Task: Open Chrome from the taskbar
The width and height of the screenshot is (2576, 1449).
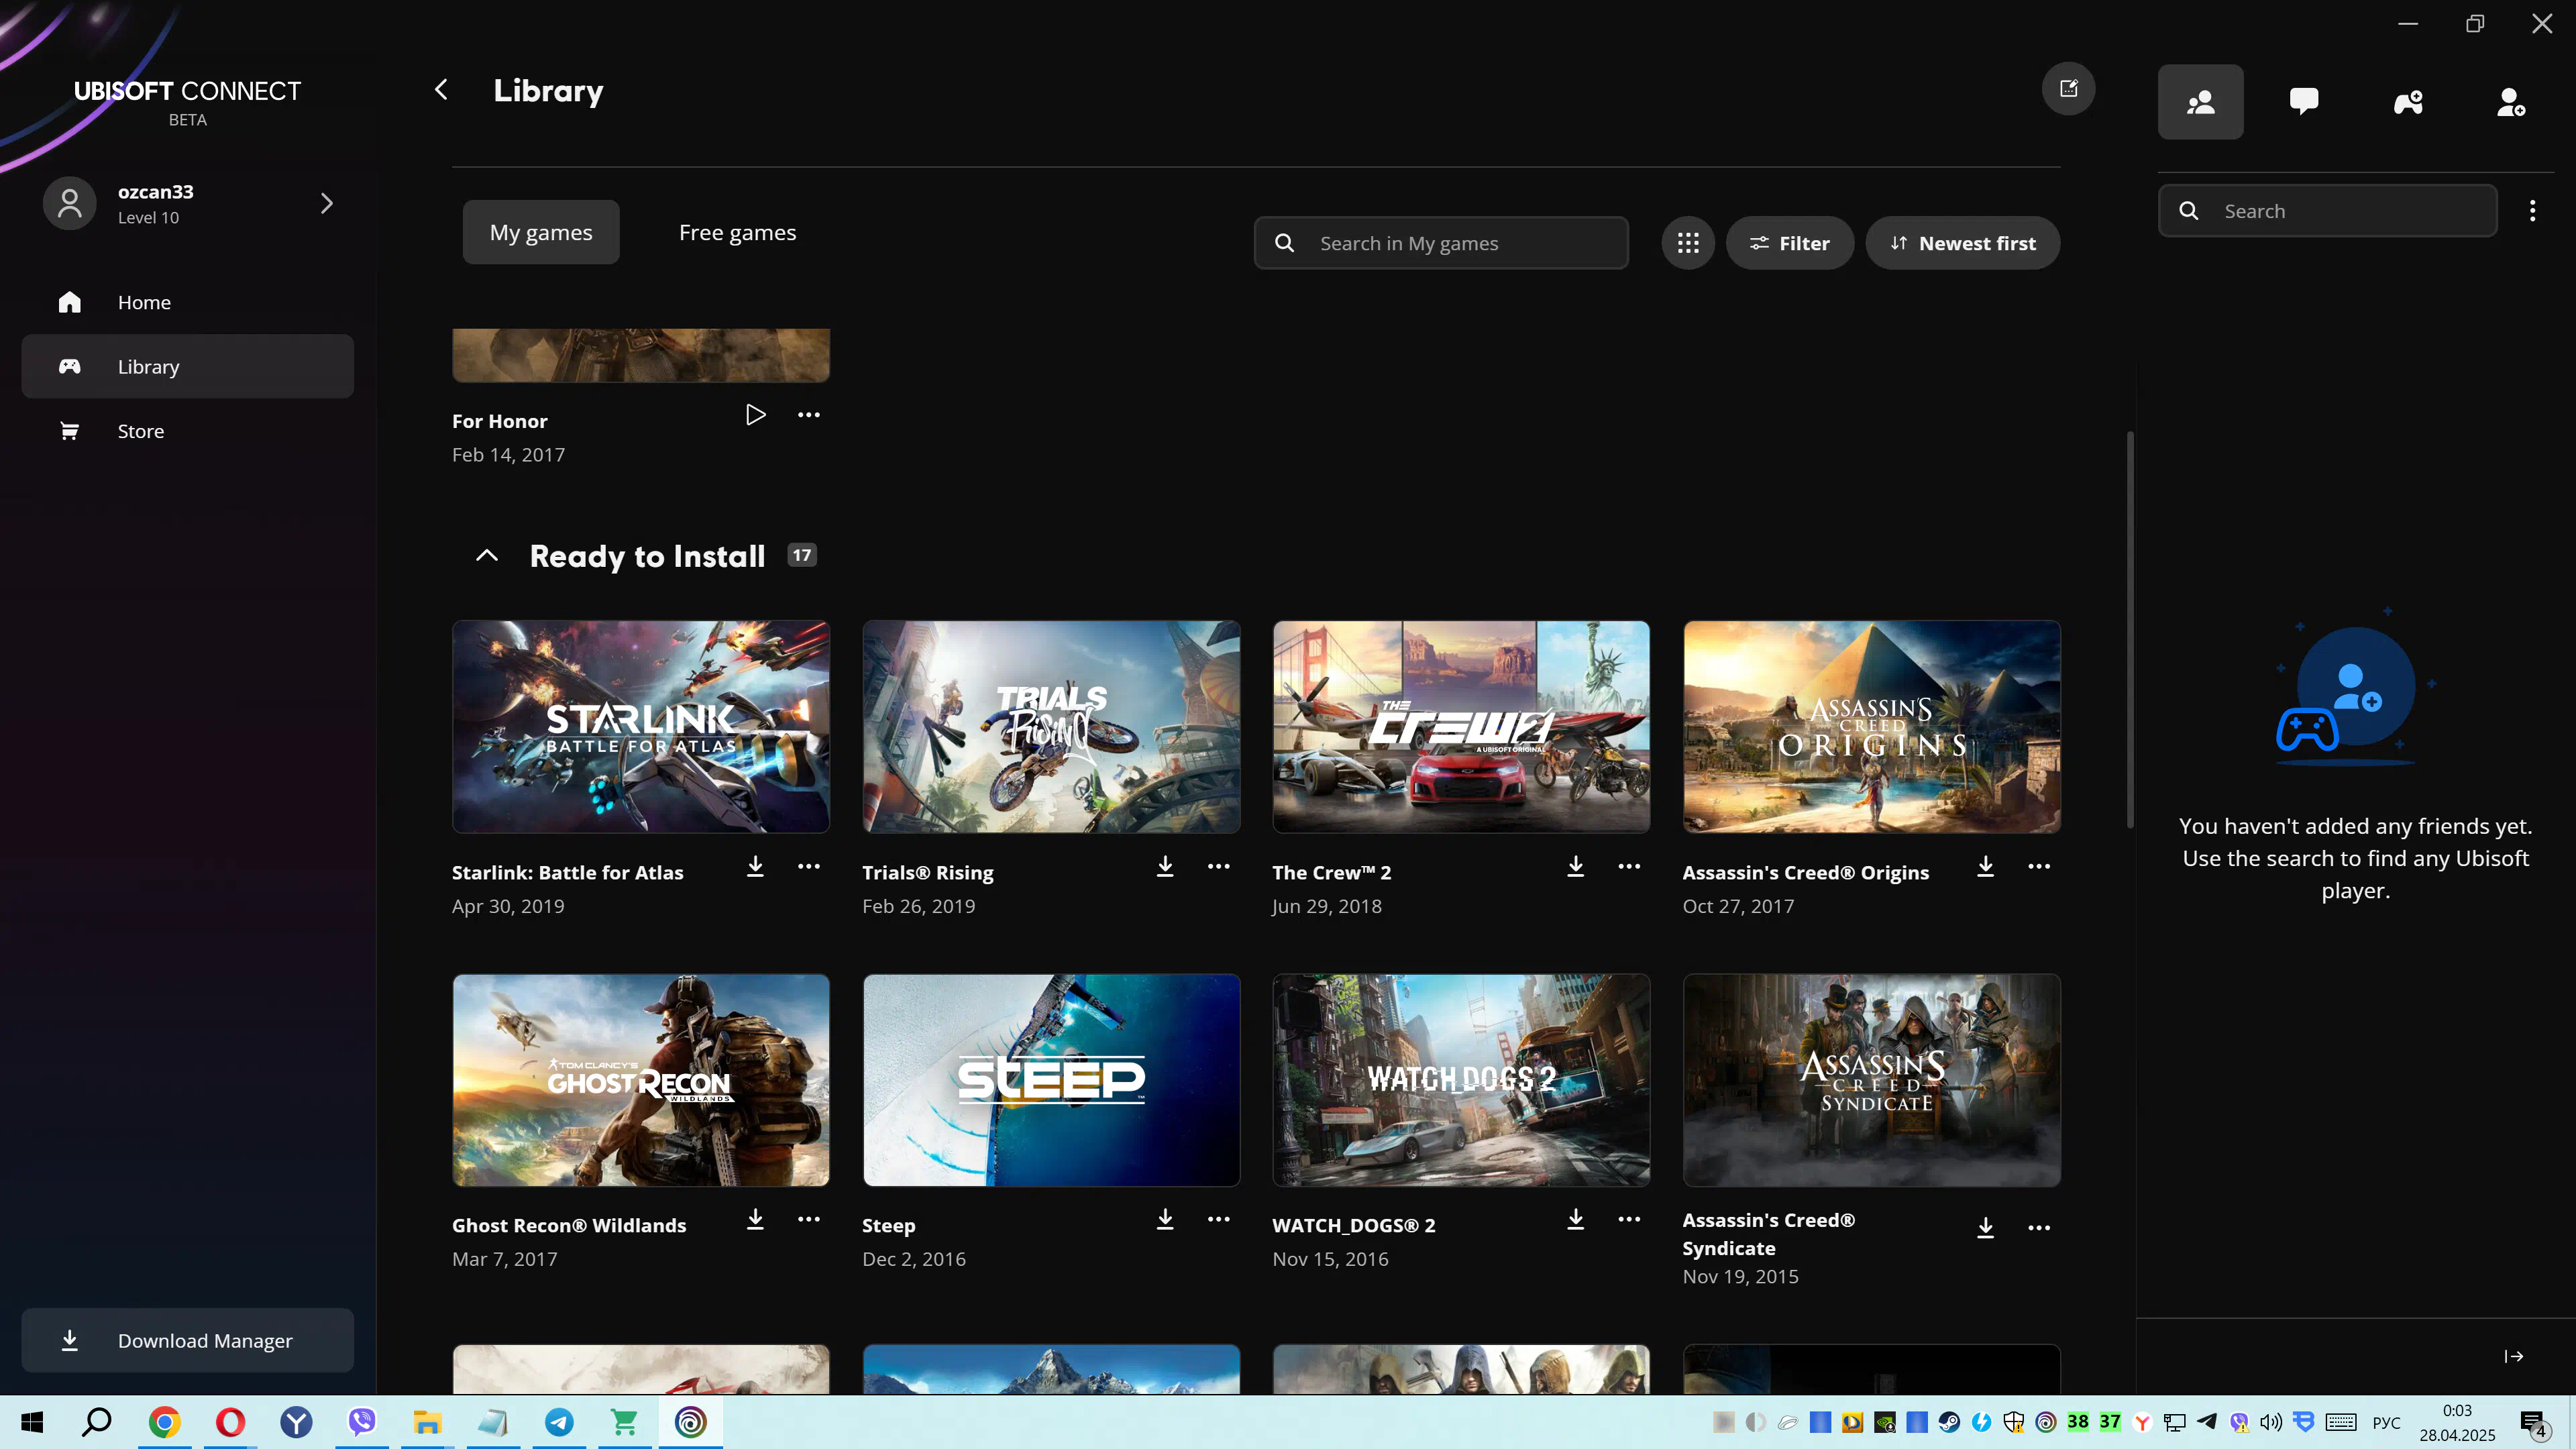Action: click(x=164, y=1422)
